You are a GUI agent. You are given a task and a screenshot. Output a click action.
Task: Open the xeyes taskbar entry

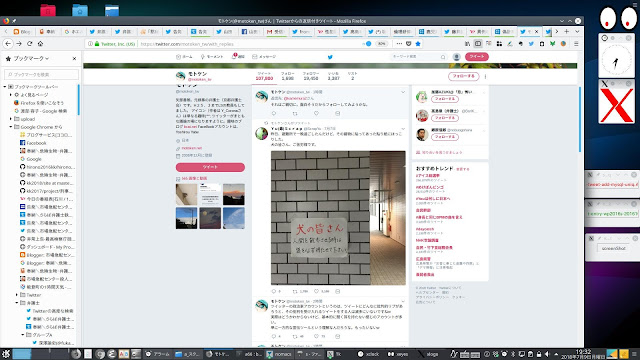[x=398, y=354]
